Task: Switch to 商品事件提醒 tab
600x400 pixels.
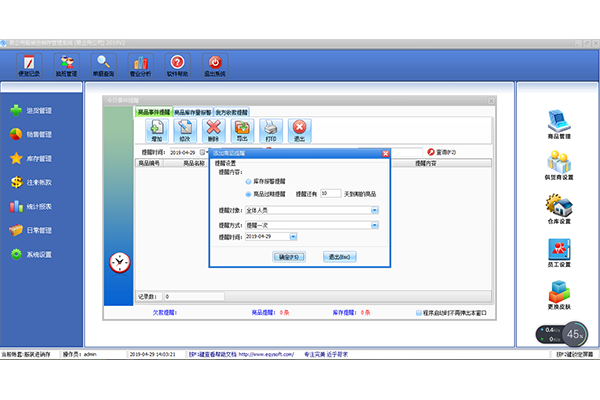Action: pos(154,112)
